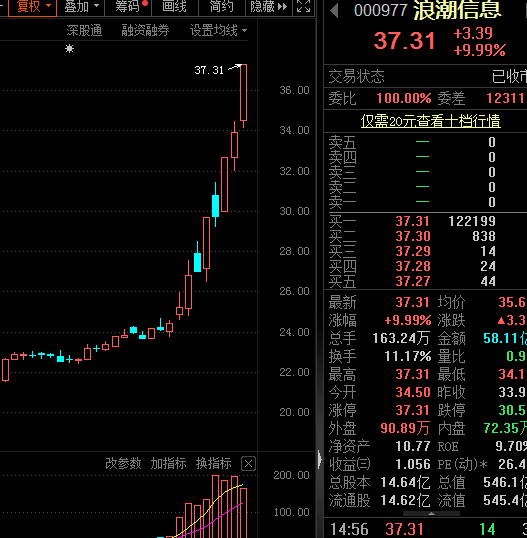Click the star marker above the chart
The width and height of the screenshot is (527, 538).
pos(70,49)
